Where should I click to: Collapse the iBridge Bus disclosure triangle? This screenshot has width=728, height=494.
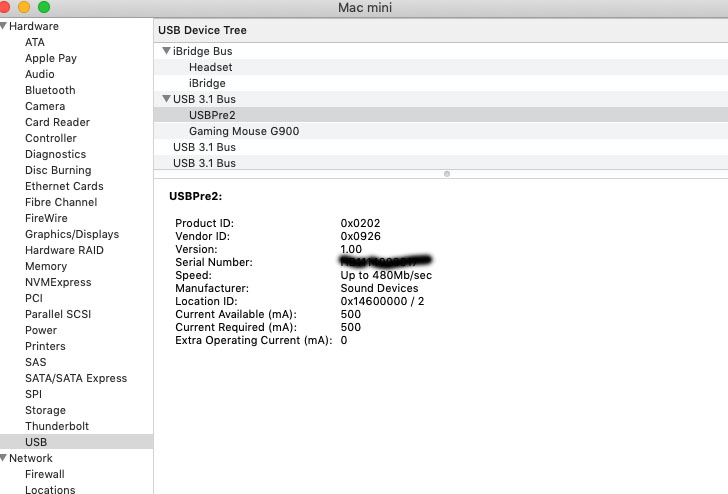click(166, 51)
